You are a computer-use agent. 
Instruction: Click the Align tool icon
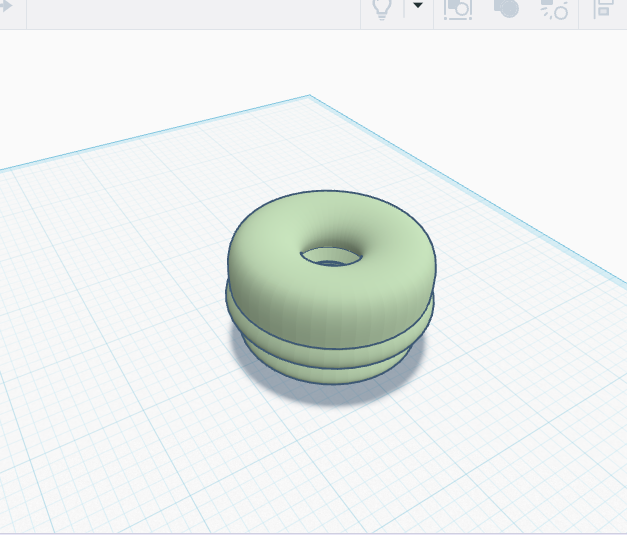(x=603, y=8)
